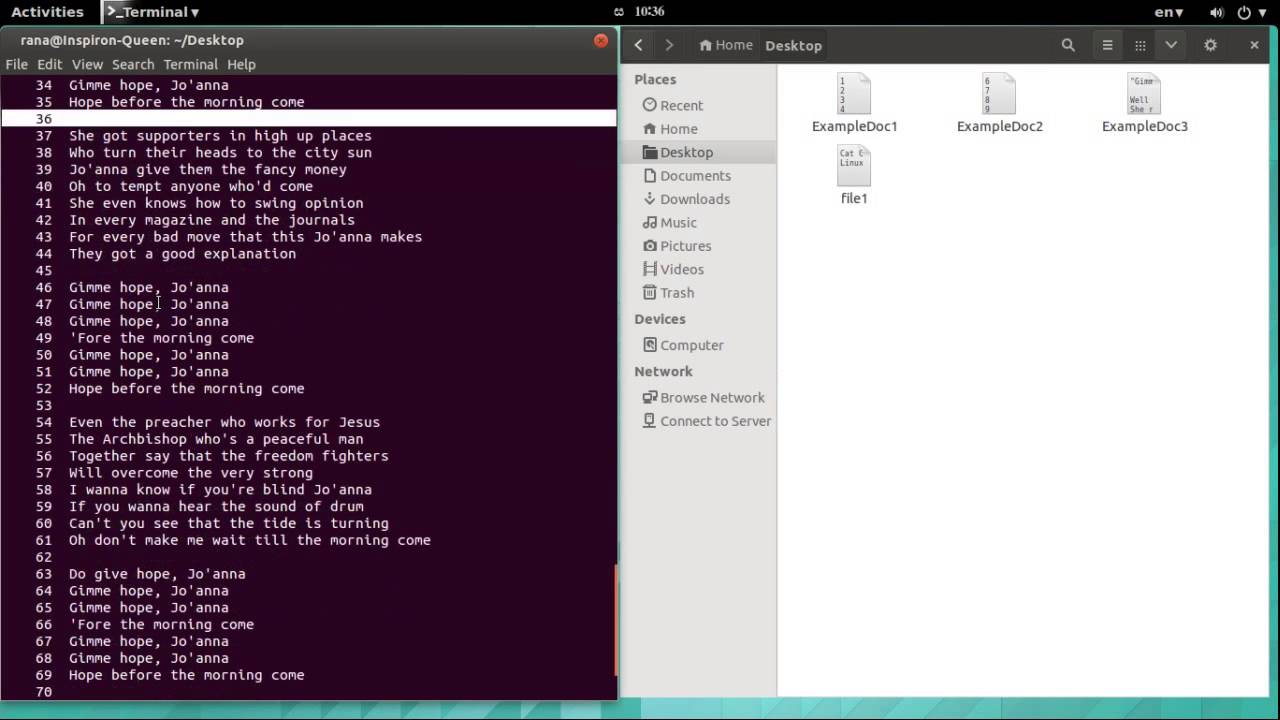Close the Terminal window
The image size is (1280, 720).
point(601,41)
